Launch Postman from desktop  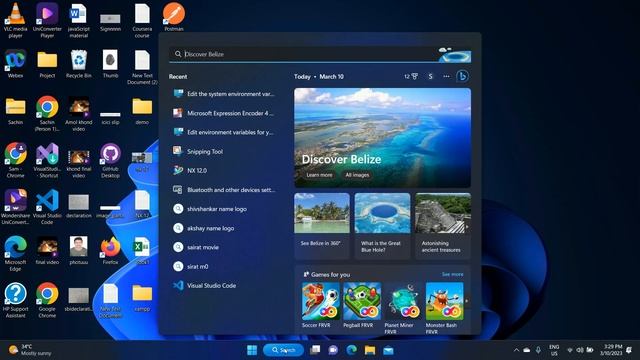pos(174,17)
